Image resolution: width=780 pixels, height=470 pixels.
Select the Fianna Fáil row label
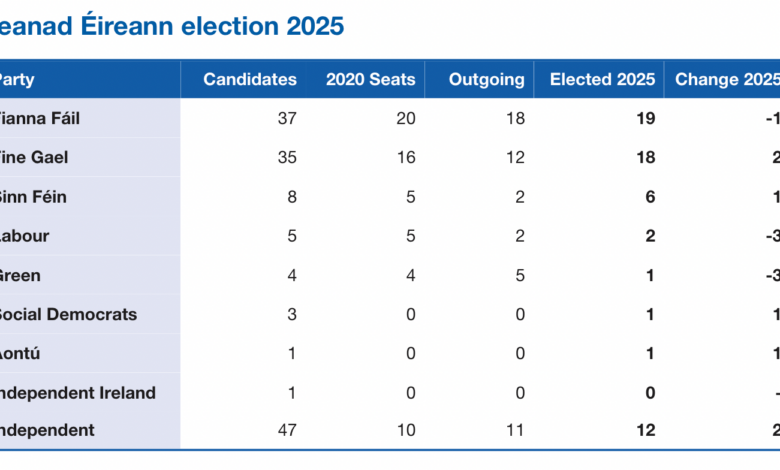tap(40, 119)
